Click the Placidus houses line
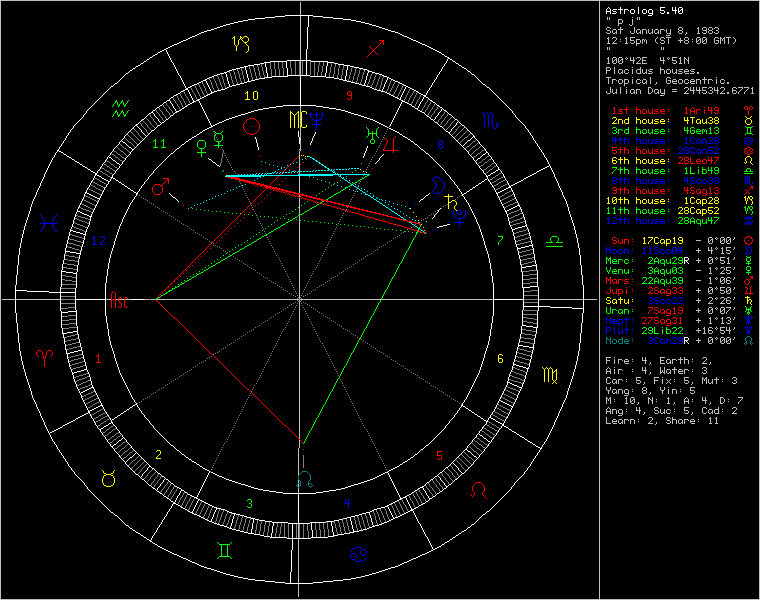The height and width of the screenshot is (600, 760). pos(653,71)
